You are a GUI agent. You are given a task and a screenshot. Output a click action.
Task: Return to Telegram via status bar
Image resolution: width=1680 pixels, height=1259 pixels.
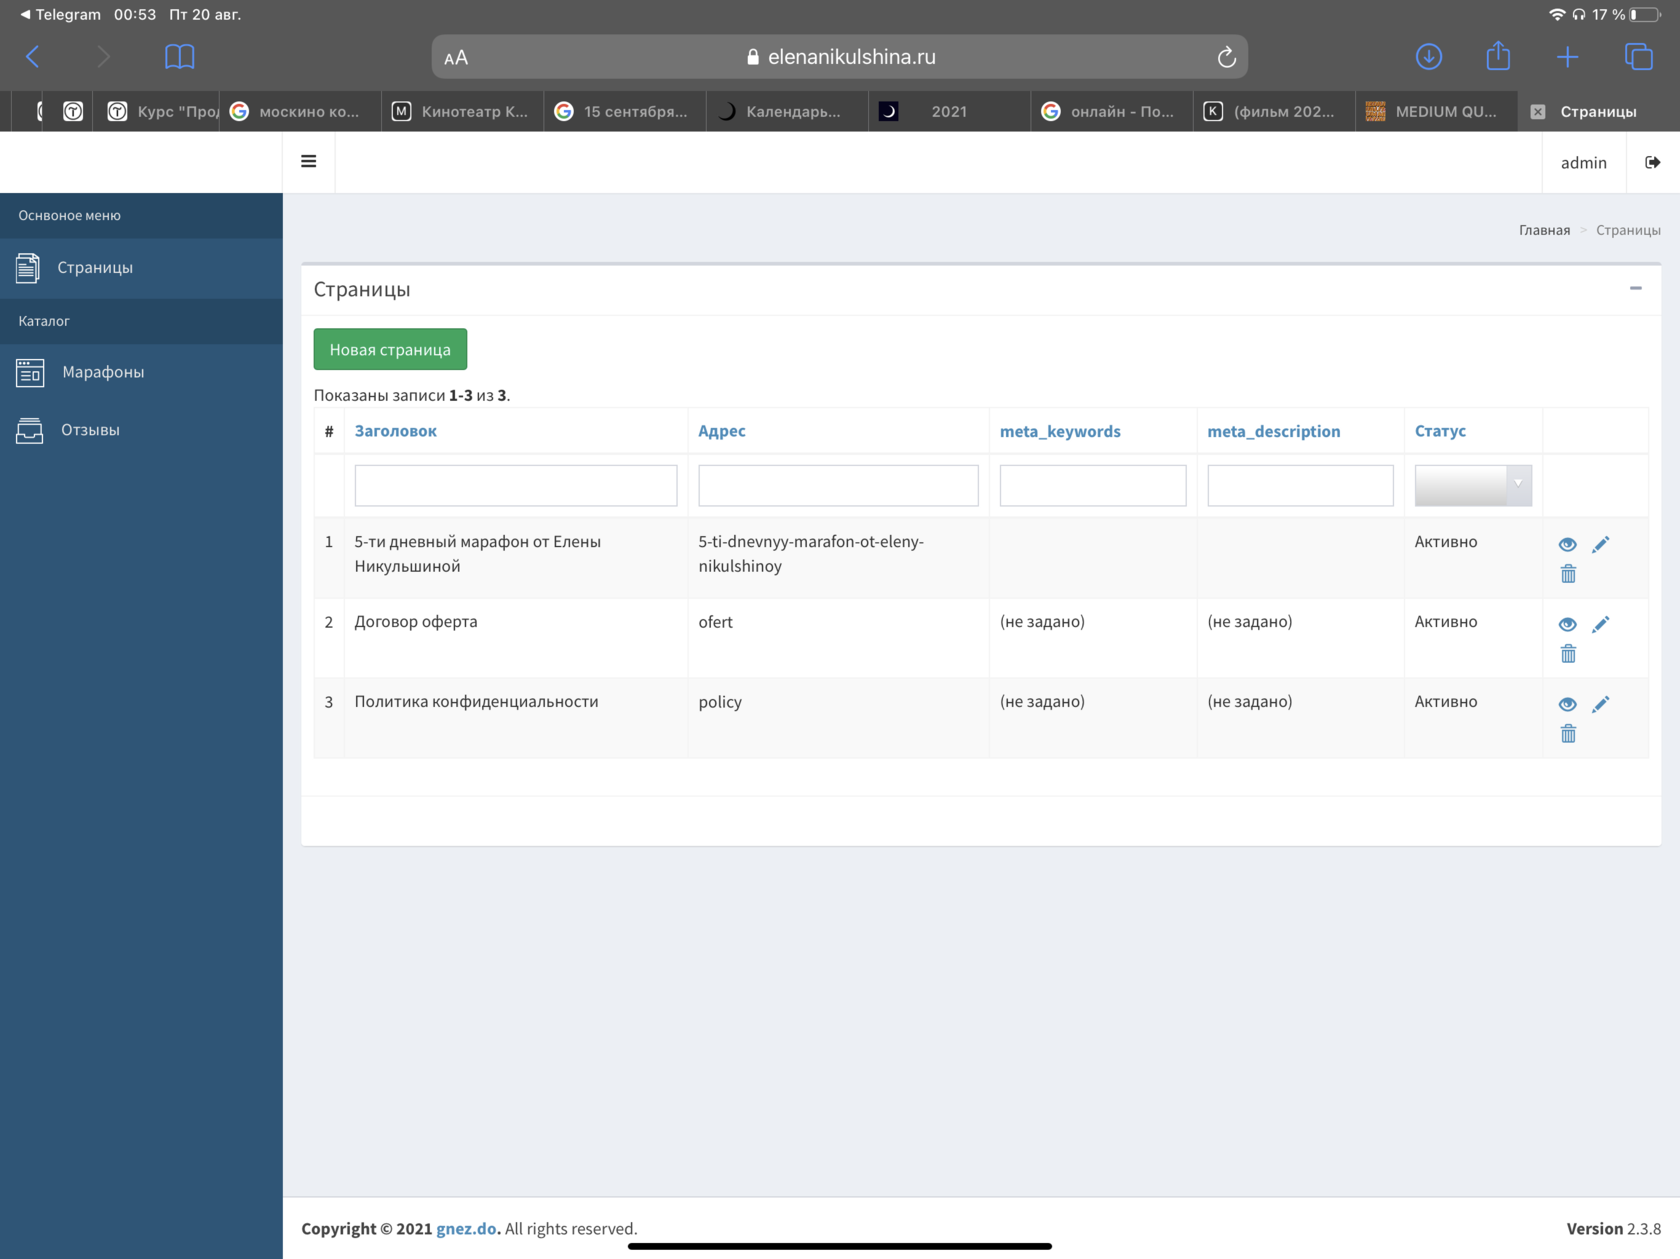(60, 14)
